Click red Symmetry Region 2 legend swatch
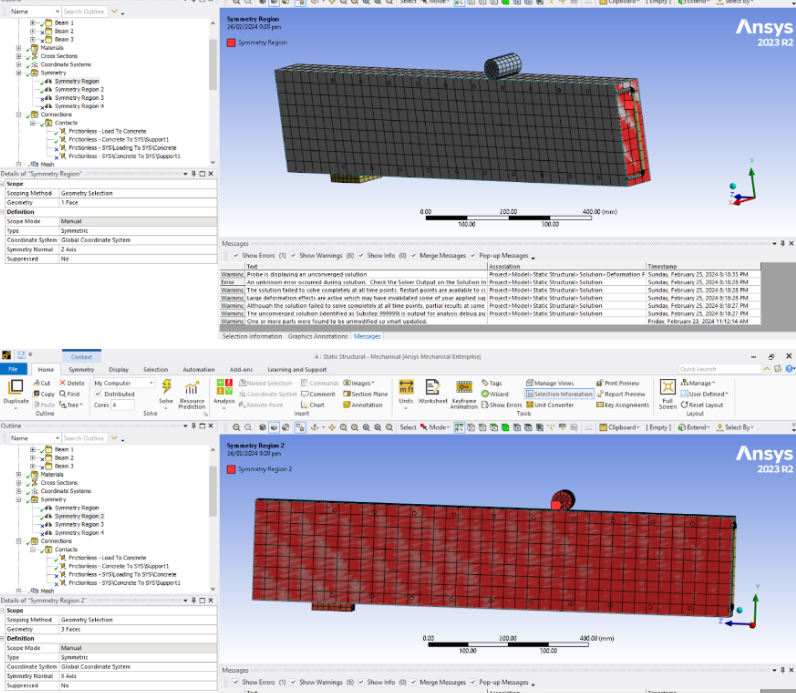The height and width of the screenshot is (693, 796). pyautogui.click(x=231, y=469)
